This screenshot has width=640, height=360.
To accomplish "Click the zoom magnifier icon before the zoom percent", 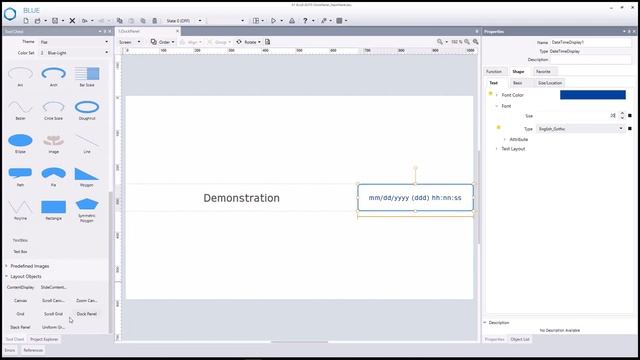I will pyautogui.click(x=440, y=42).
